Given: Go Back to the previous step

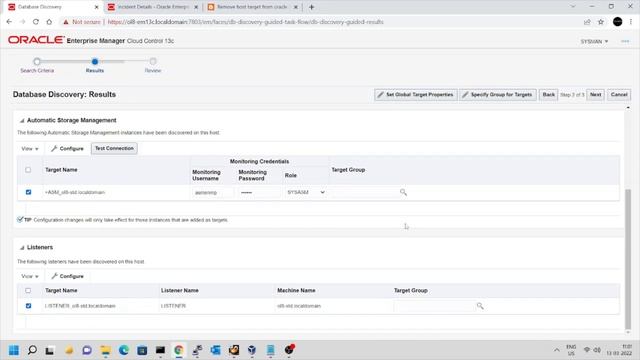Looking at the screenshot, I should [548, 95].
